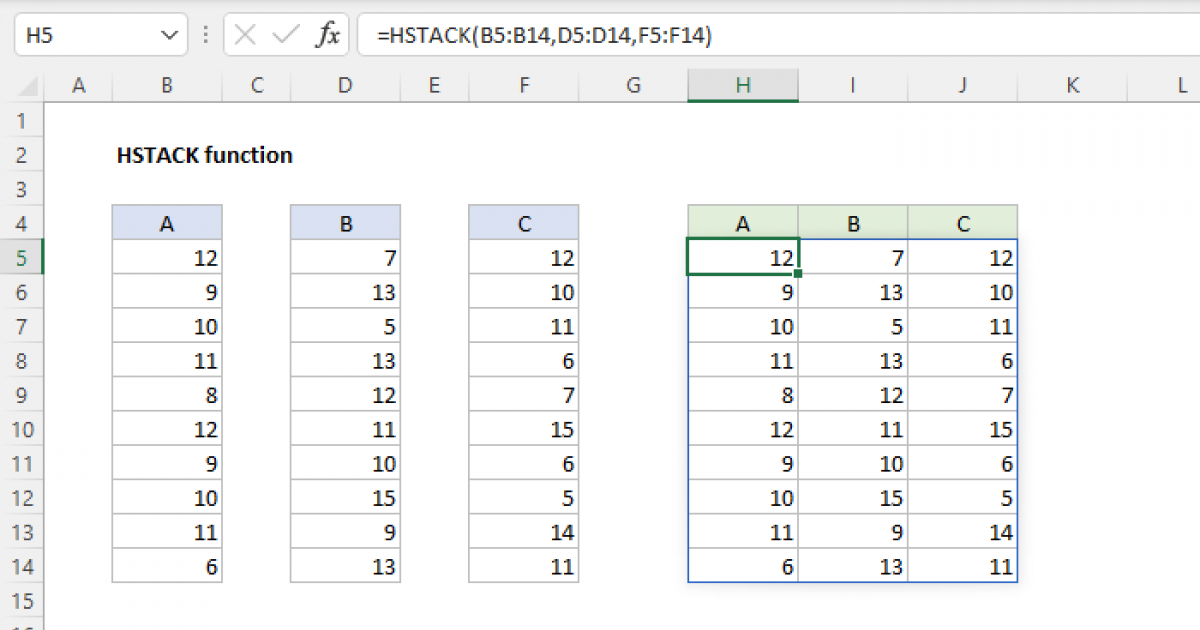Click the Cancel X icon in formula bar
The image size is (1200, 630).
coord(243,33)
